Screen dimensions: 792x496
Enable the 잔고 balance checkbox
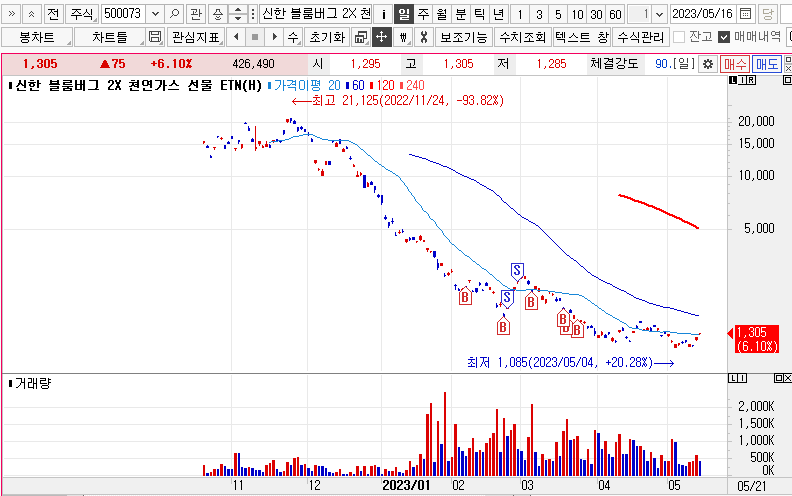point(679,37)
